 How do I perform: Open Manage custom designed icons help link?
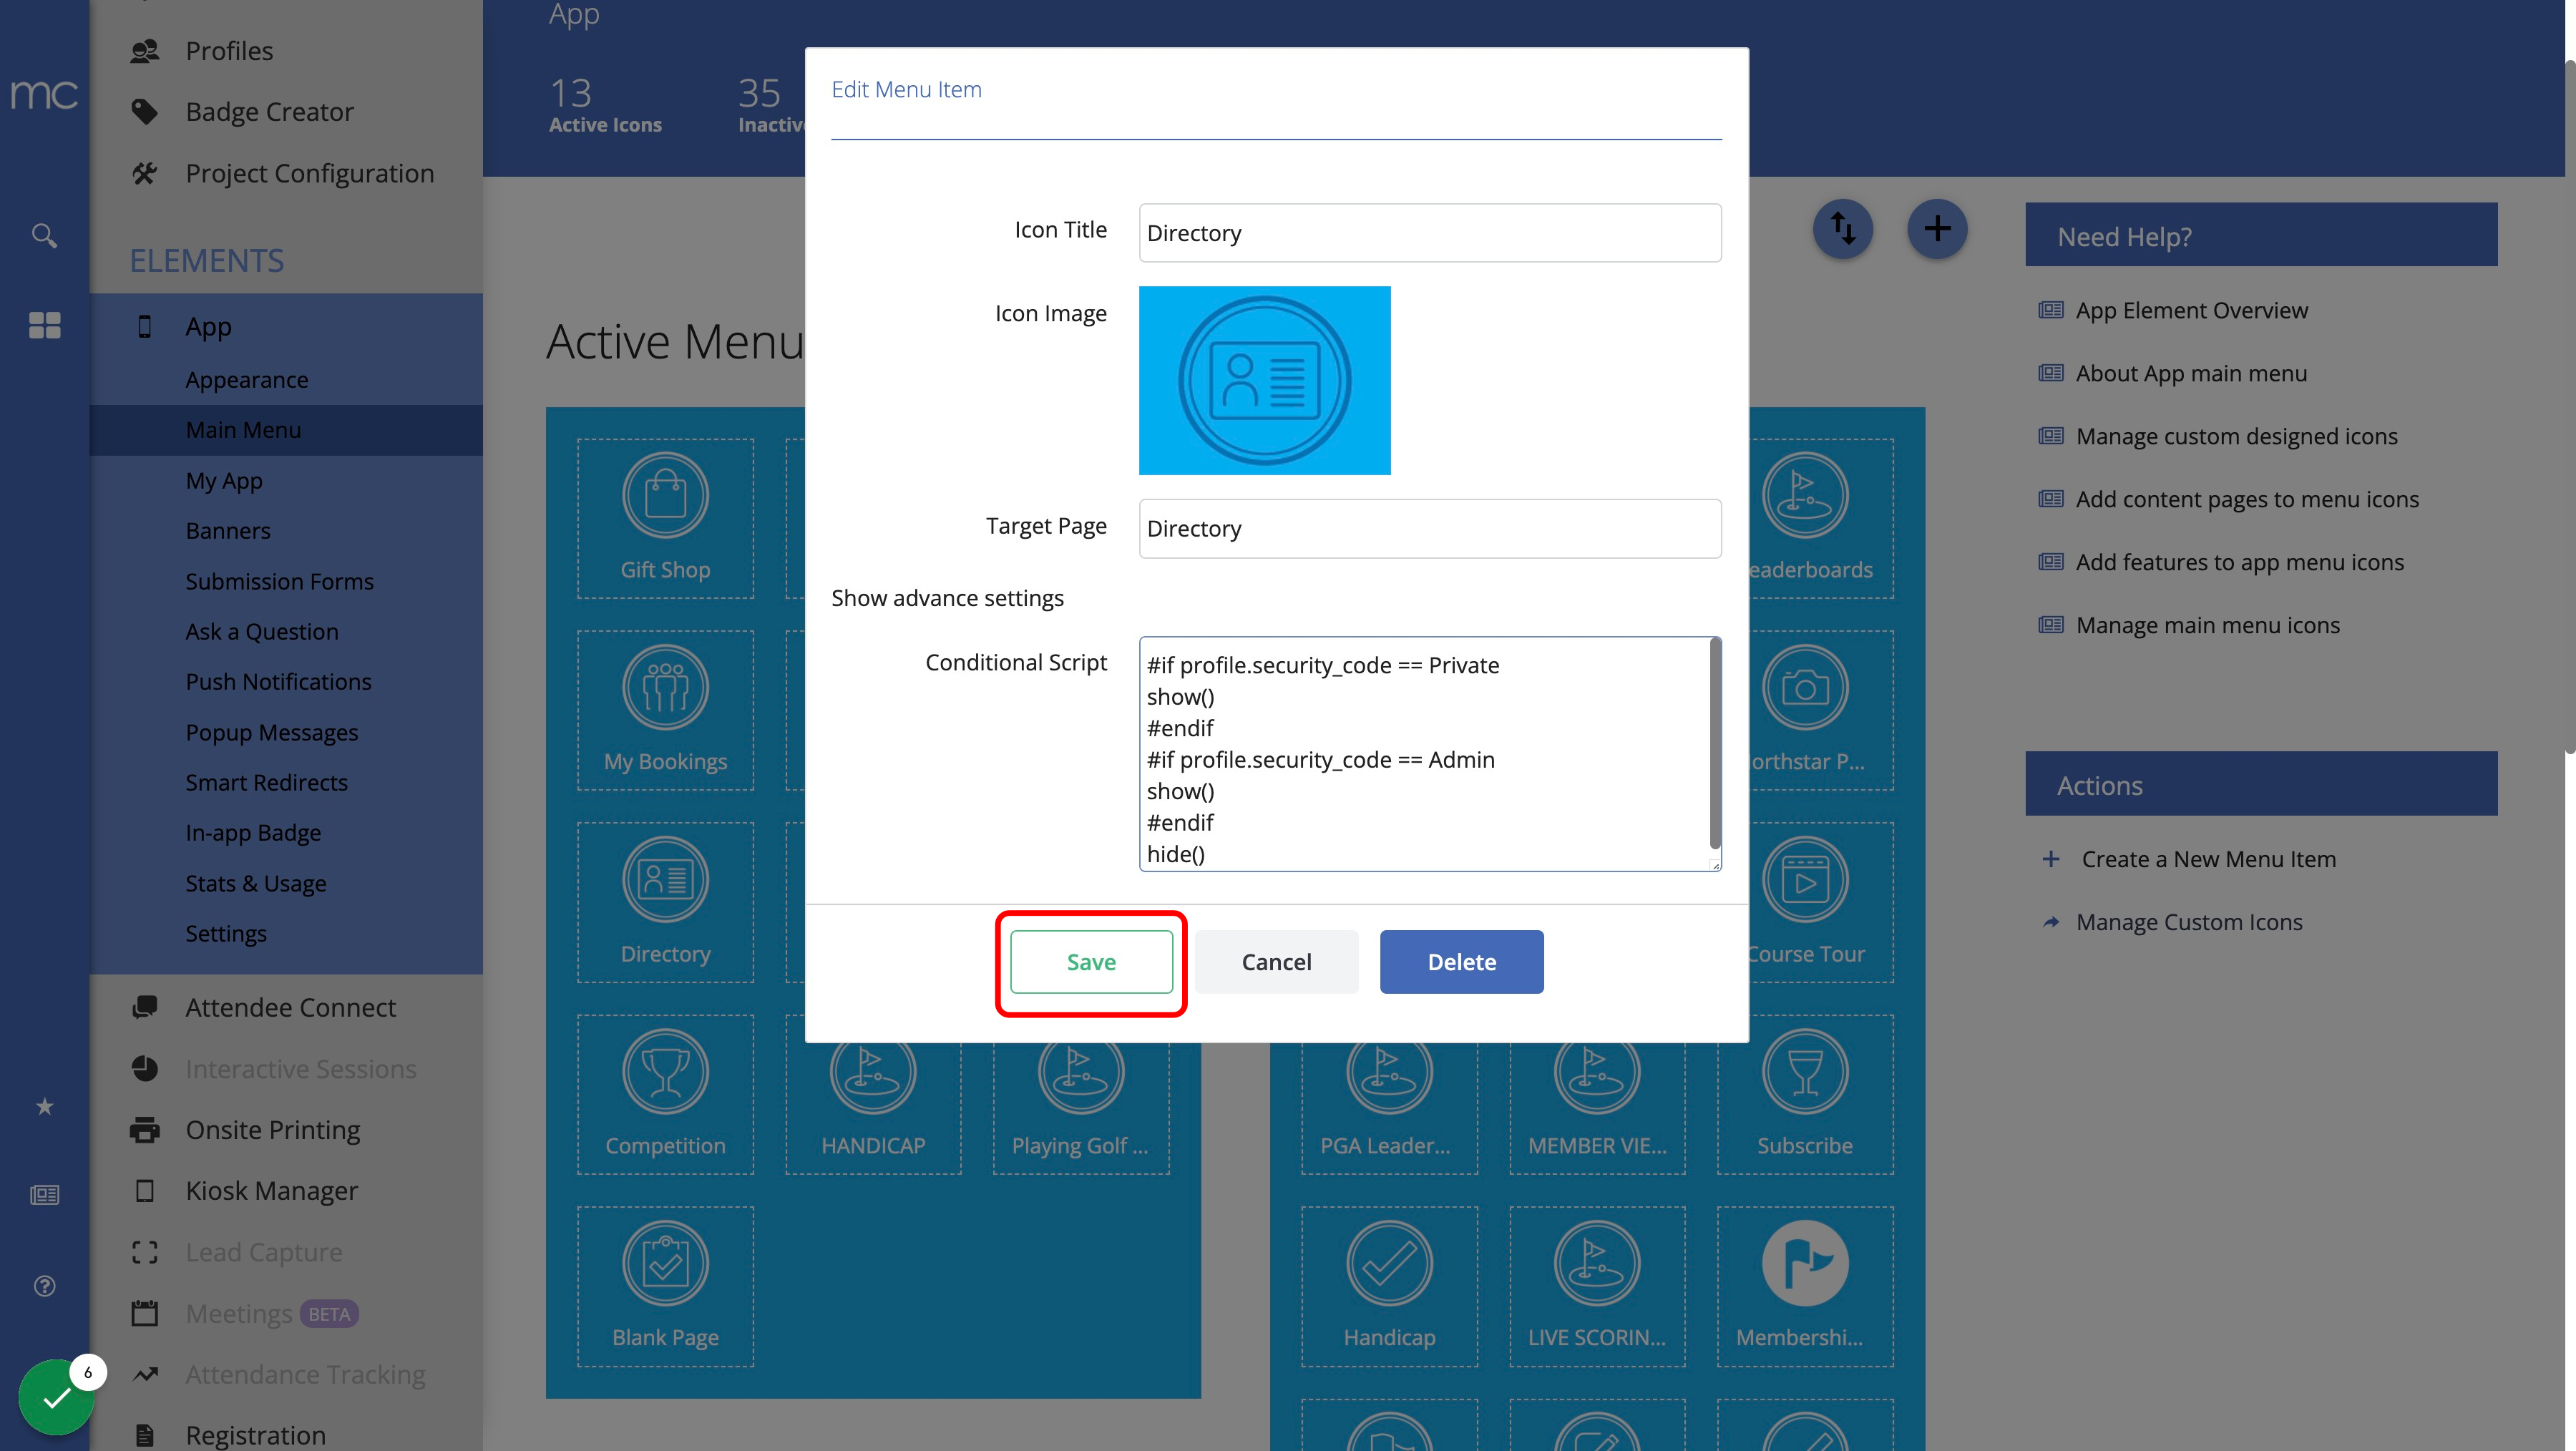coord(2236,436)
